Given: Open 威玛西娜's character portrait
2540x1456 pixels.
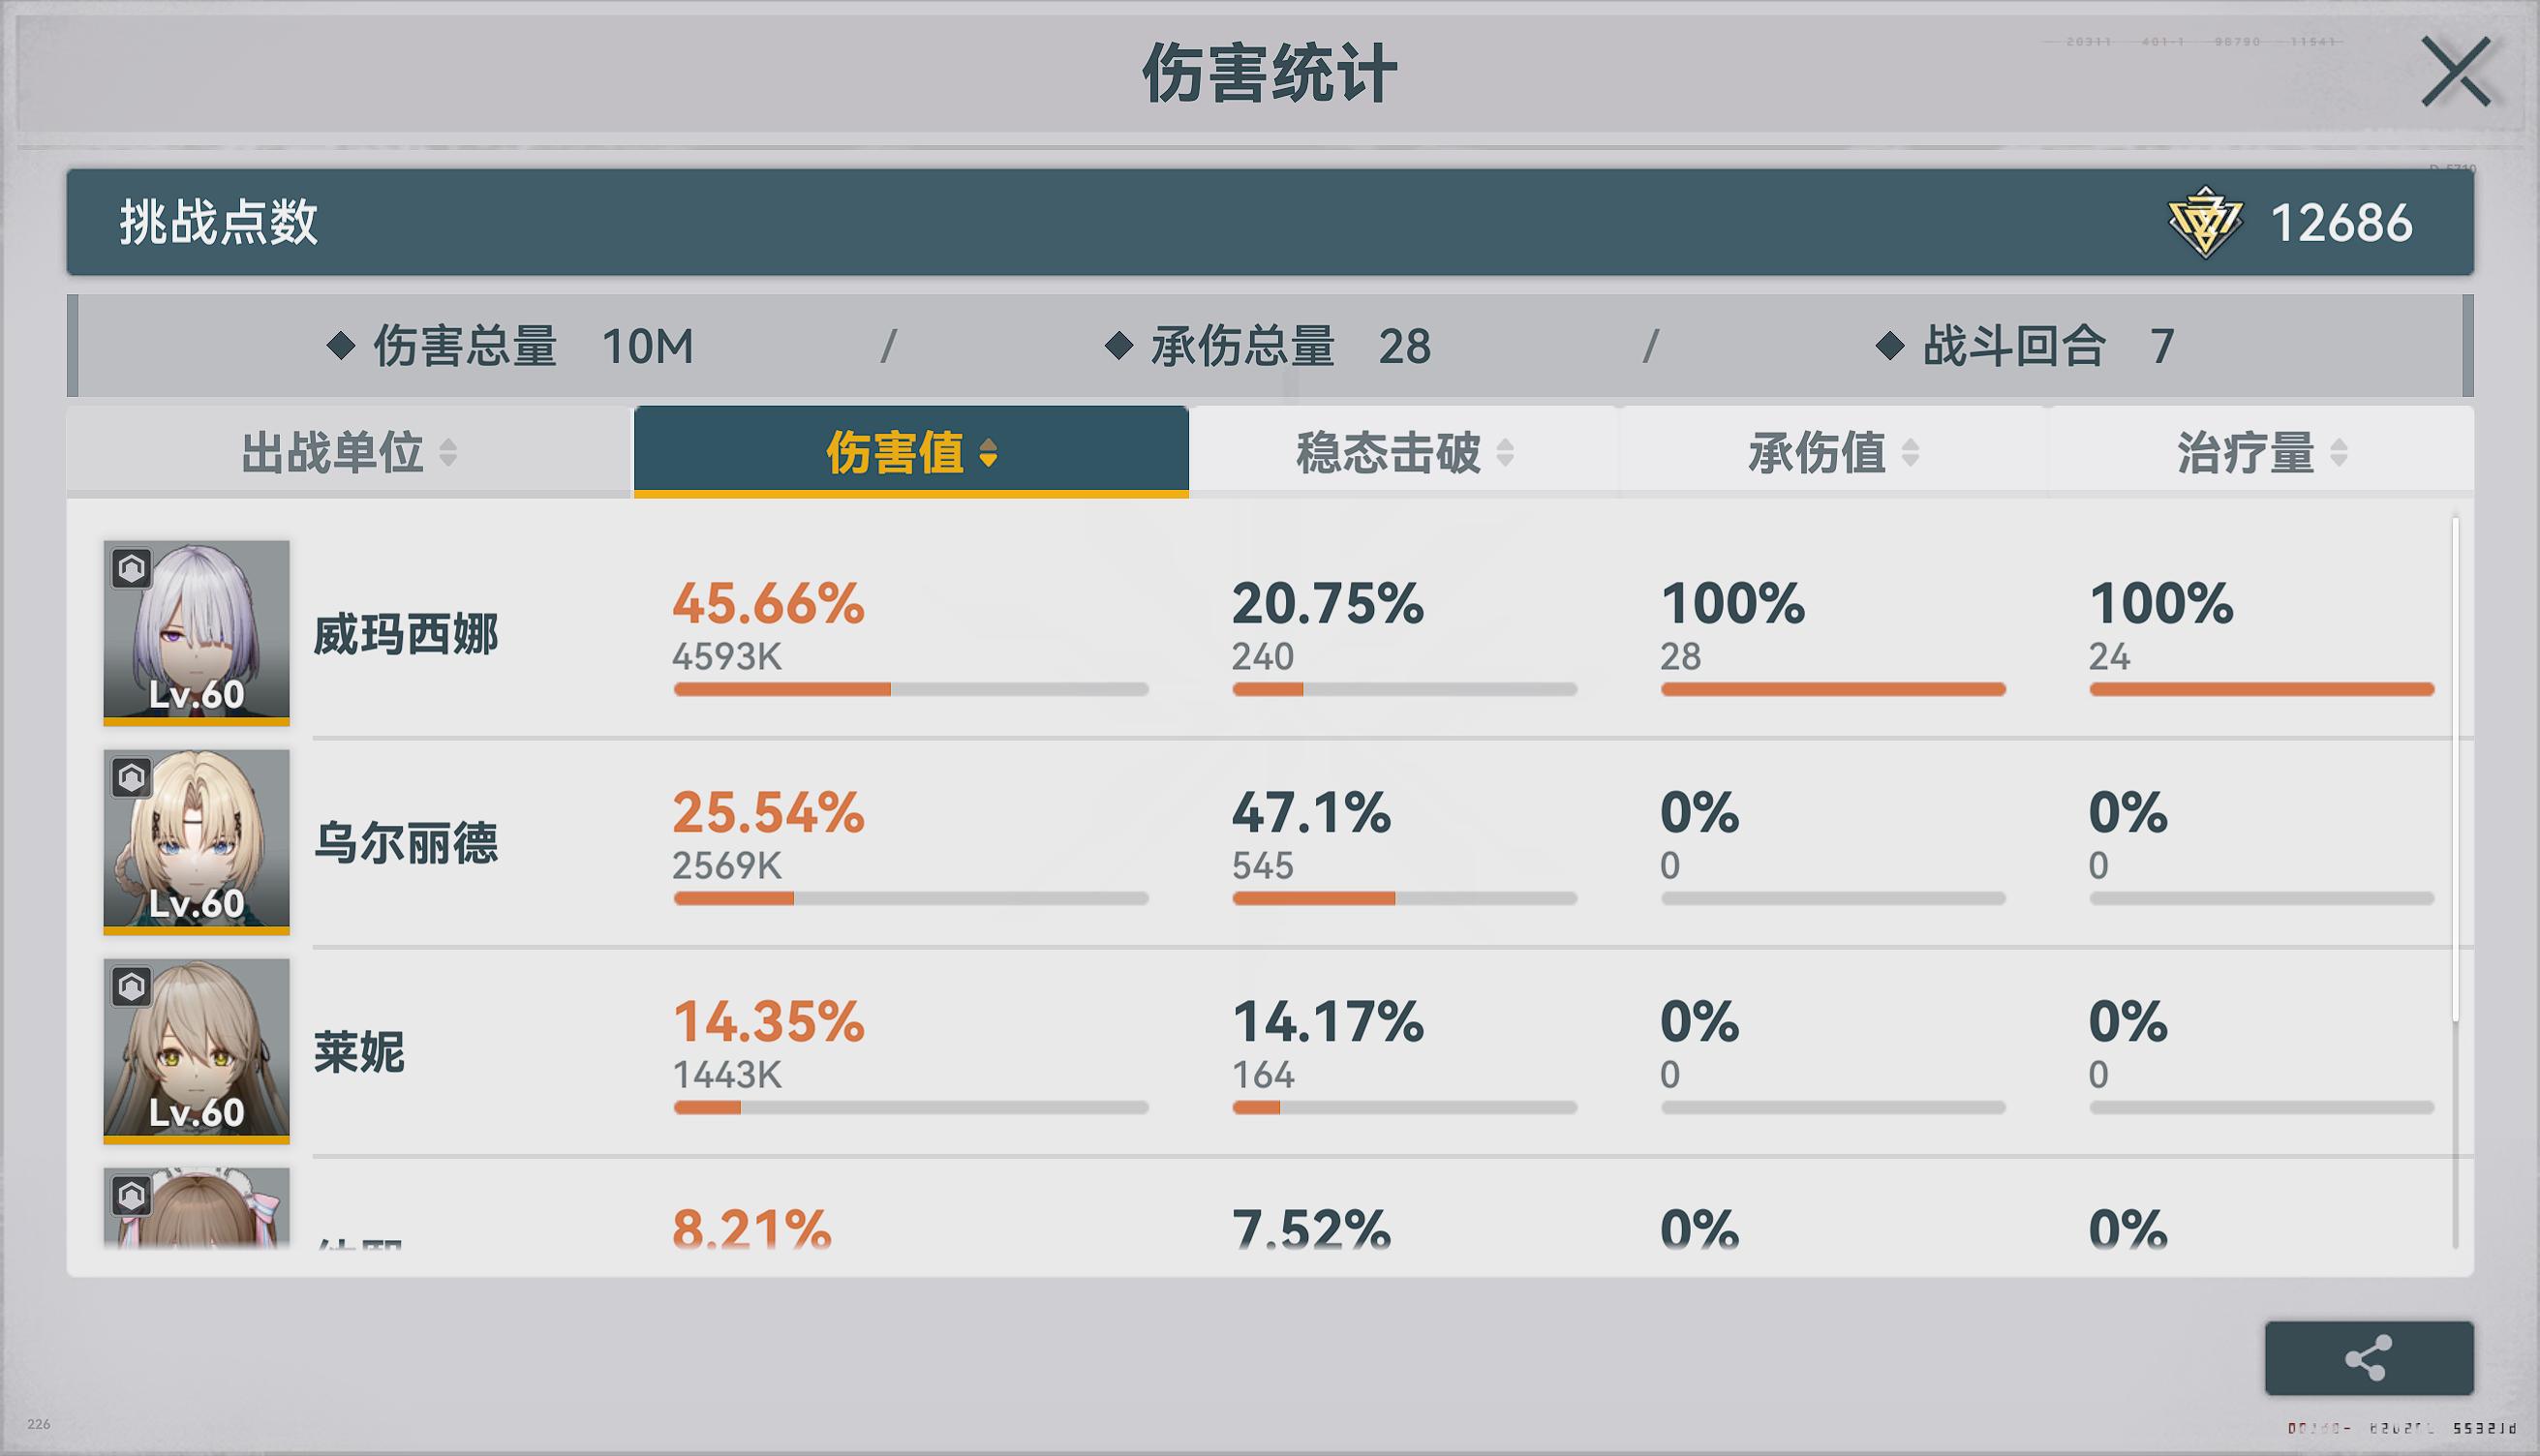Looking at the screenshot, I should [197, 632].
